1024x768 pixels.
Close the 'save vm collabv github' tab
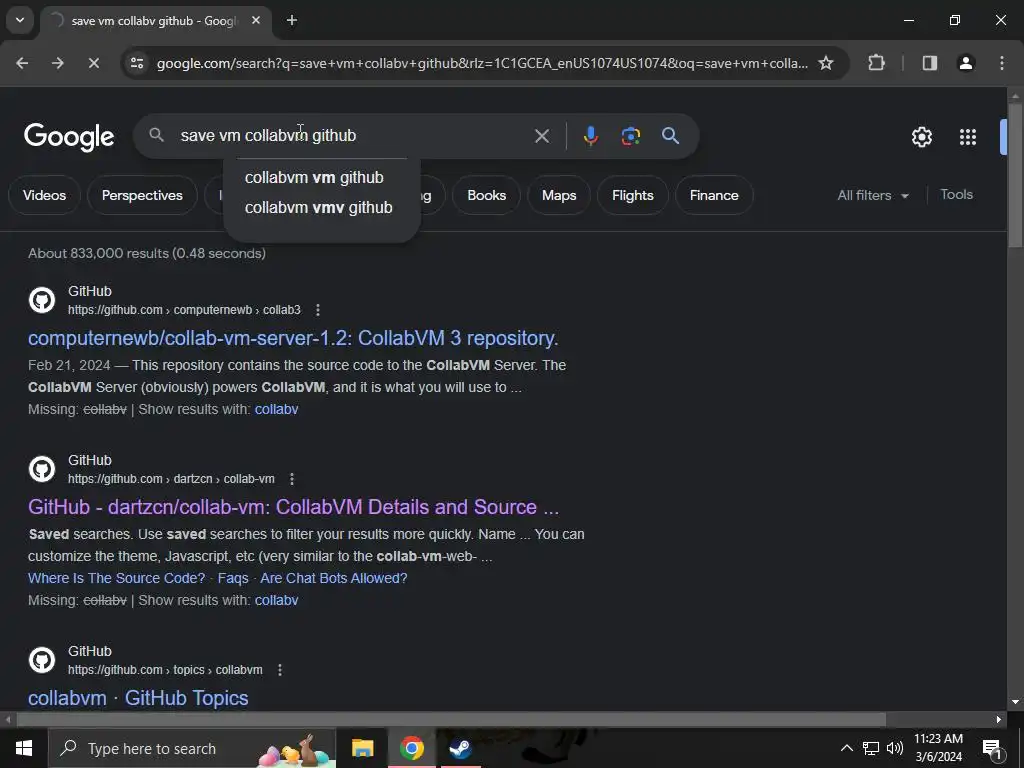point(256,21)
